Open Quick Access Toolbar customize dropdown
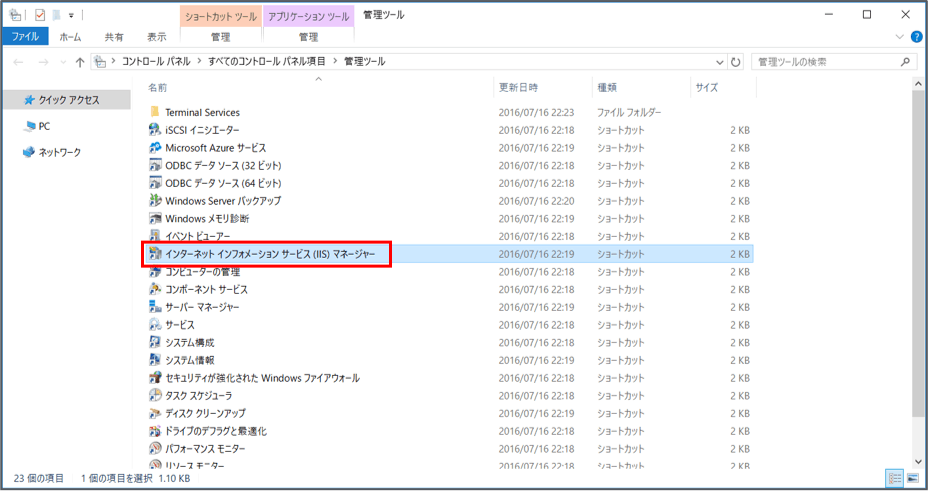The height and width of the screenshot is (491, 928). tap(71, 16)
